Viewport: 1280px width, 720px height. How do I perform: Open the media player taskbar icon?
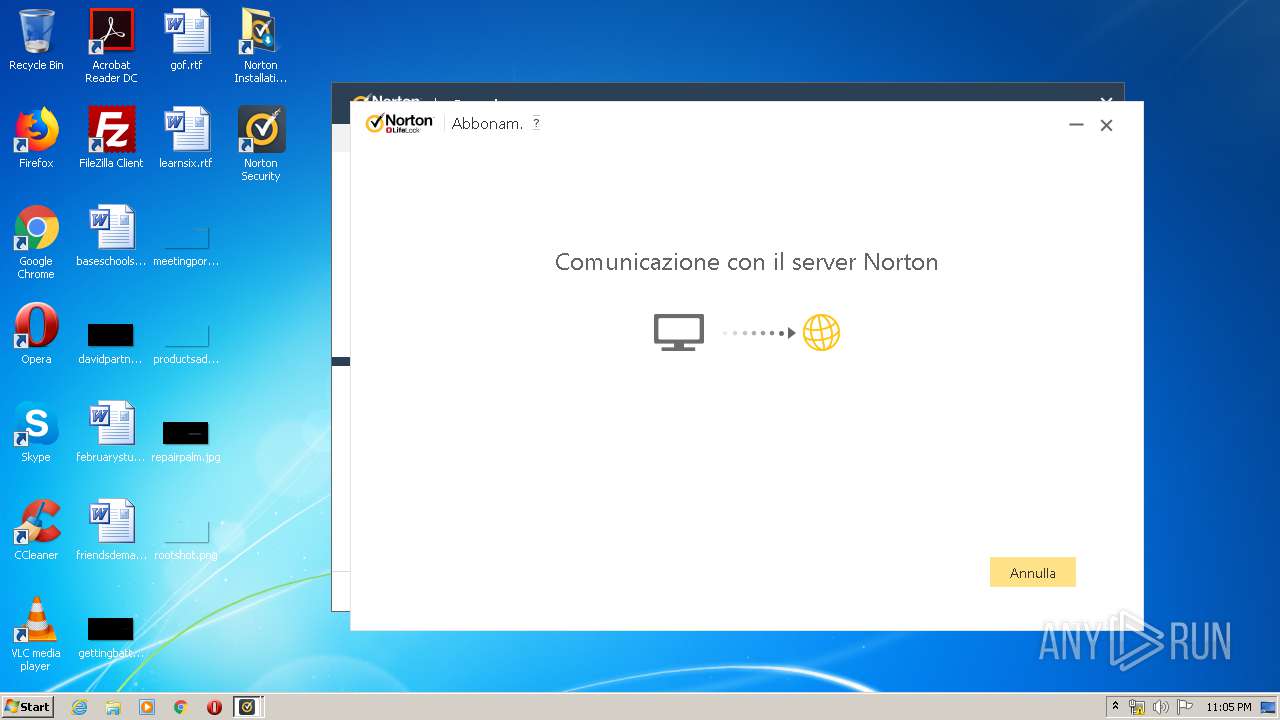[147, 707]
